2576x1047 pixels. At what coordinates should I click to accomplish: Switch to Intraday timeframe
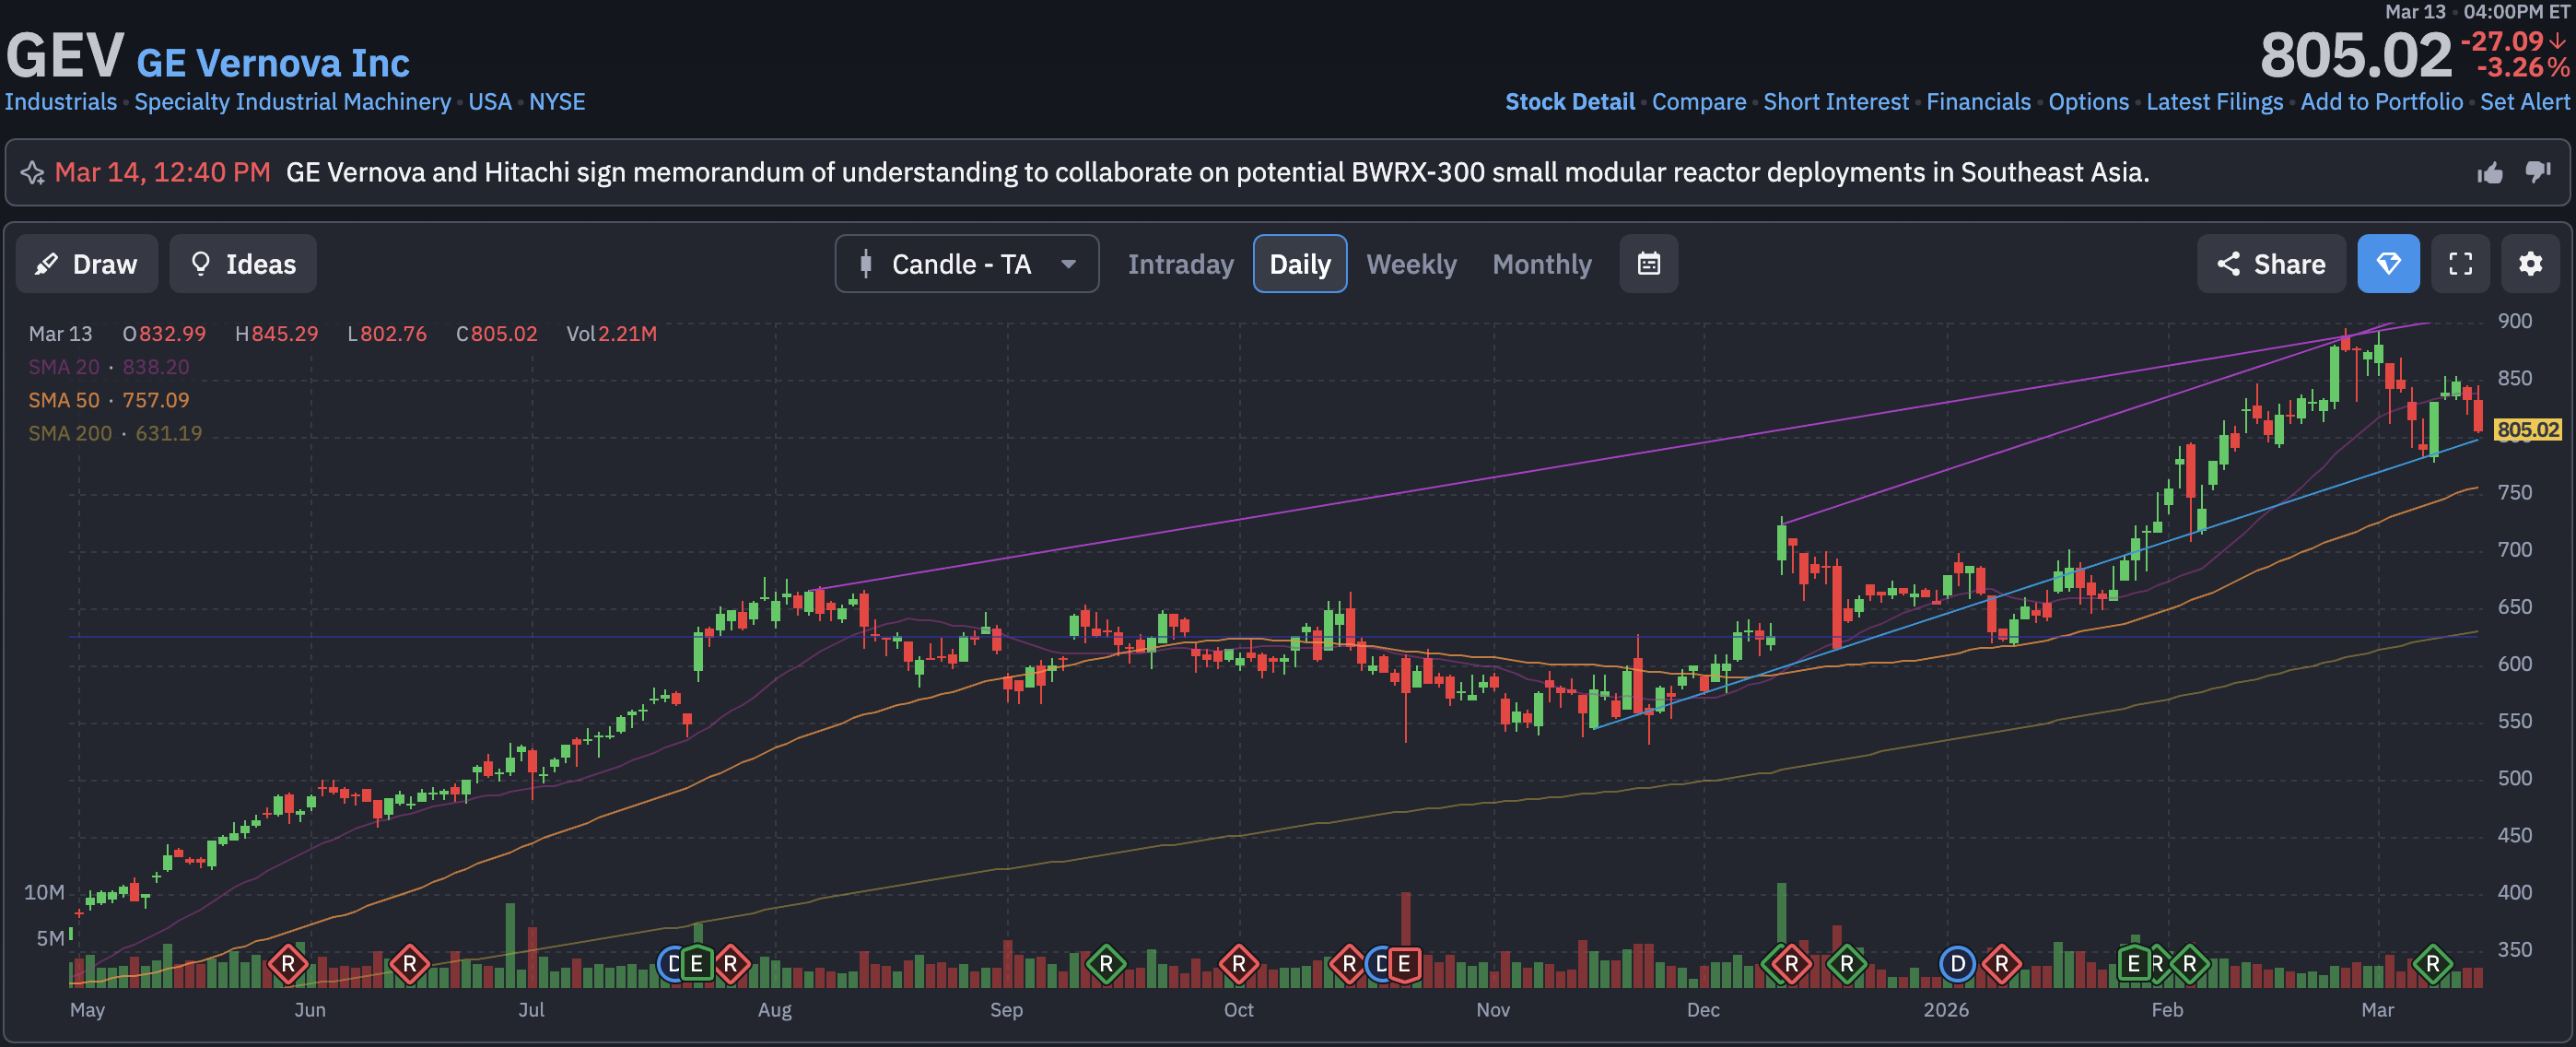click(x=1180, y=264)
